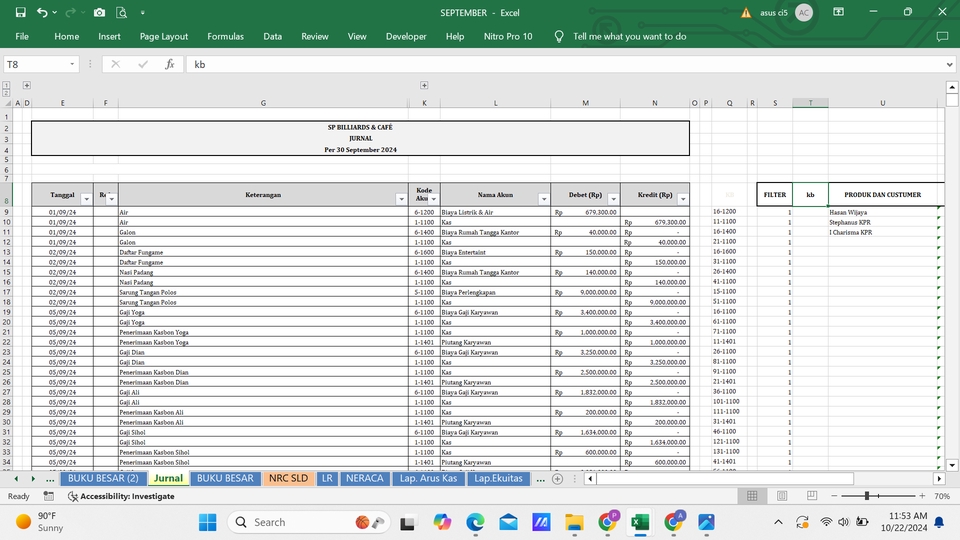The image size is (960, 540).
Task: Click the zoom slider handle
Action: pos(867,496)
